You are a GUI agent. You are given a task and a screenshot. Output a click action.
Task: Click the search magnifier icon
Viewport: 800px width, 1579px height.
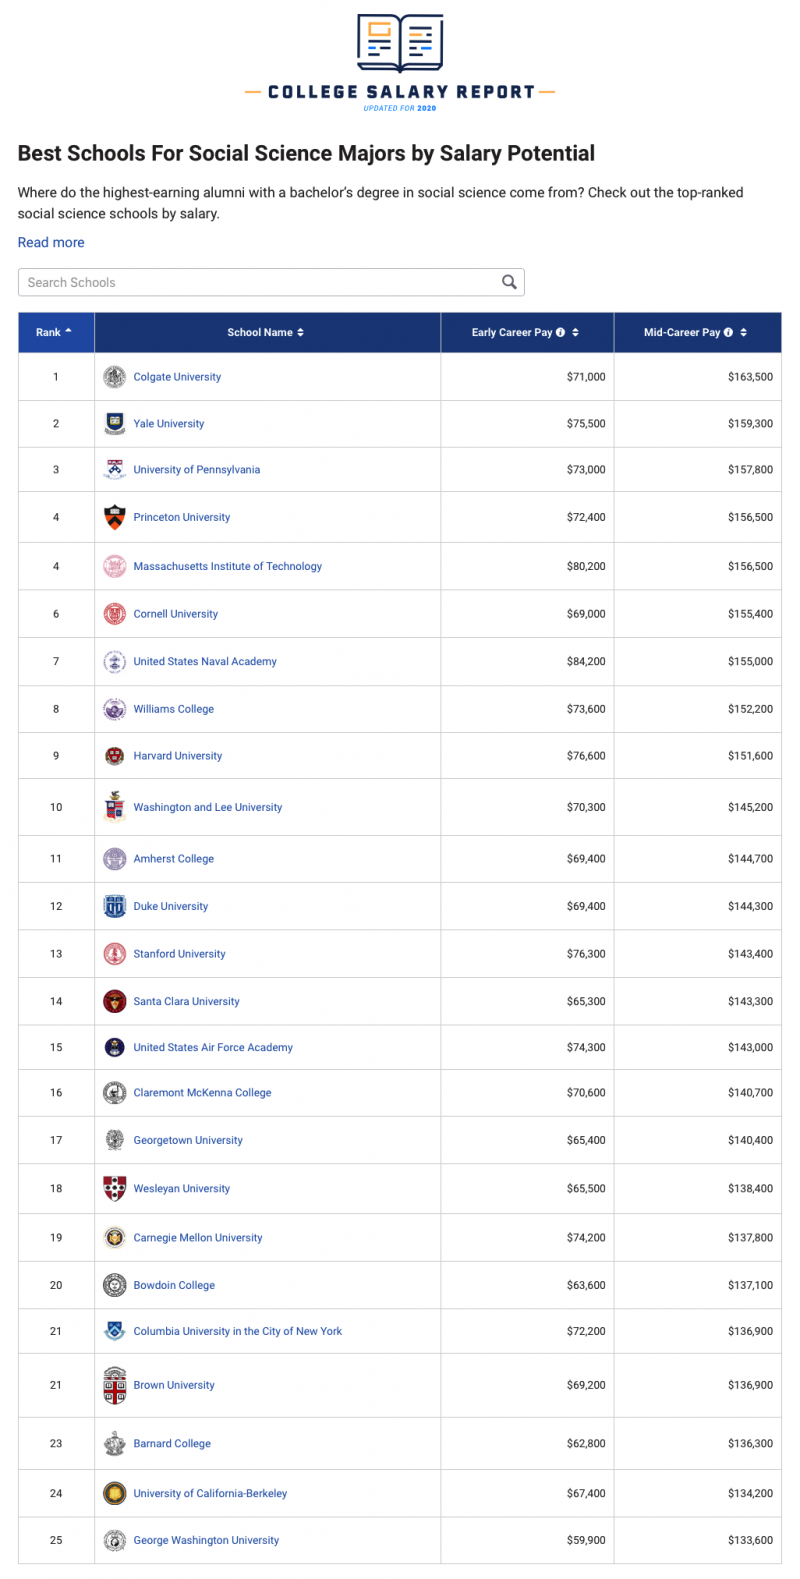point(509,282)
